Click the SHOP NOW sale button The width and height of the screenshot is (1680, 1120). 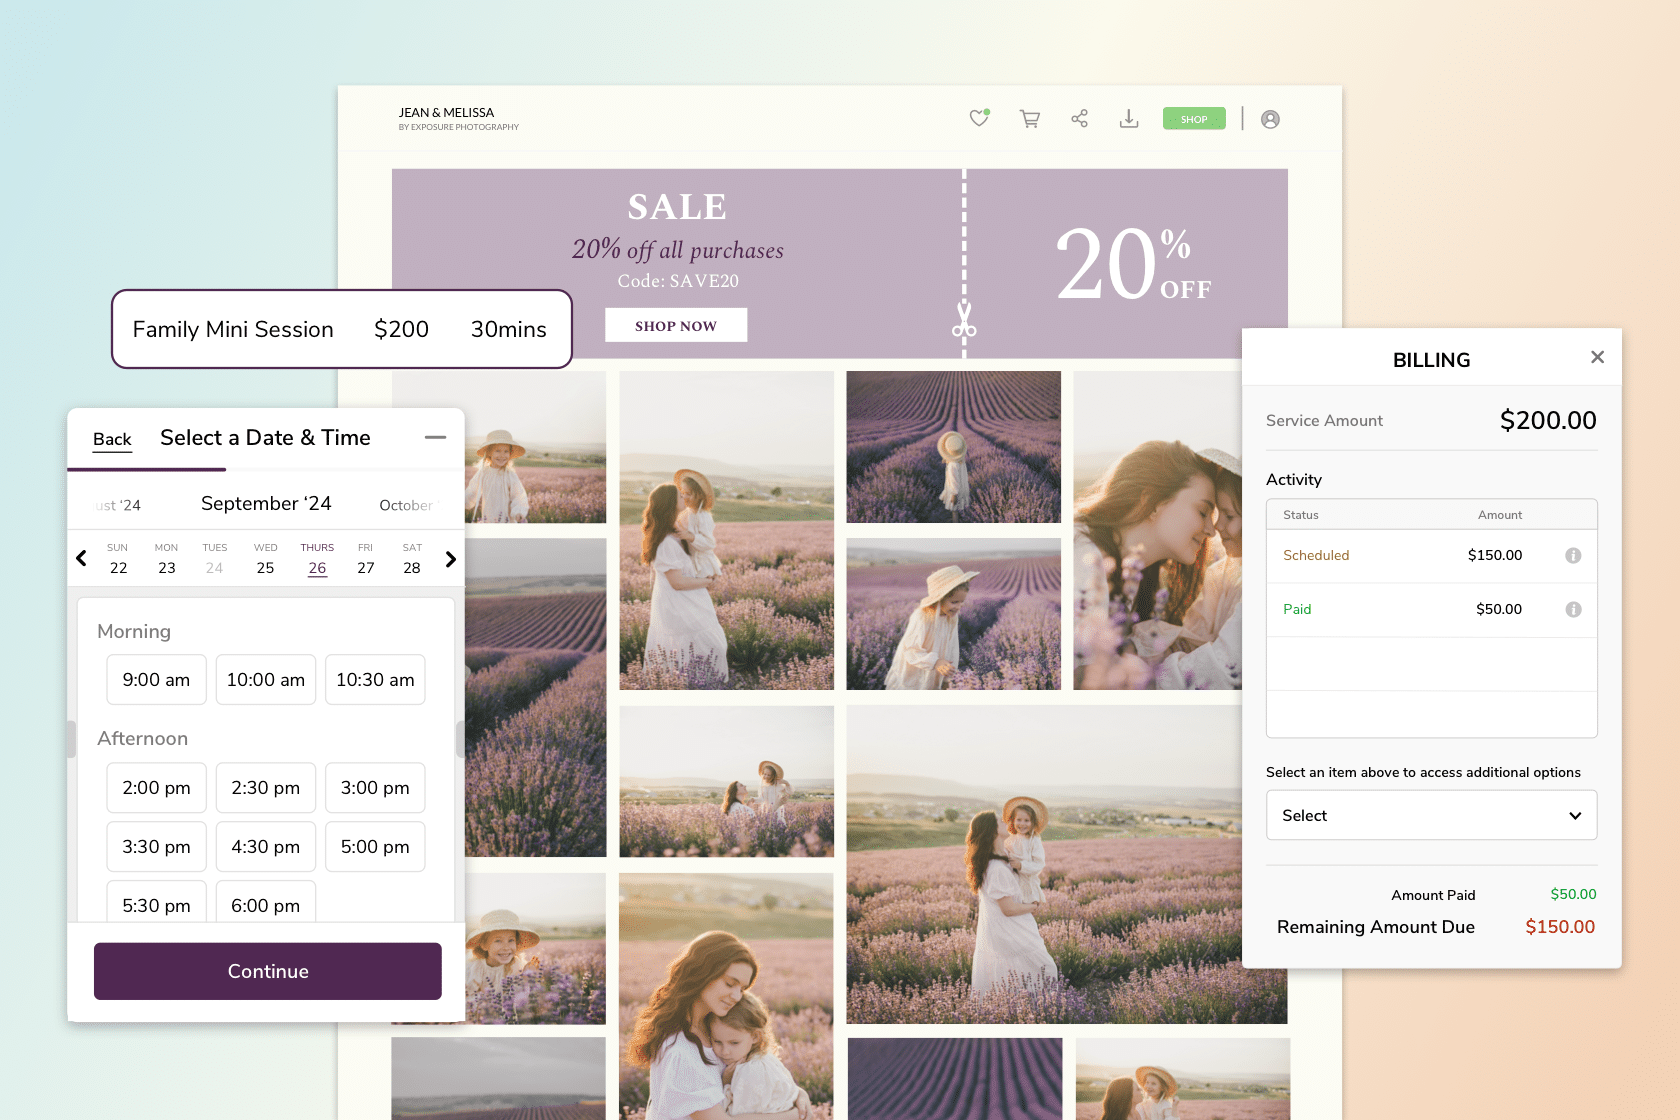coord(676,326)
